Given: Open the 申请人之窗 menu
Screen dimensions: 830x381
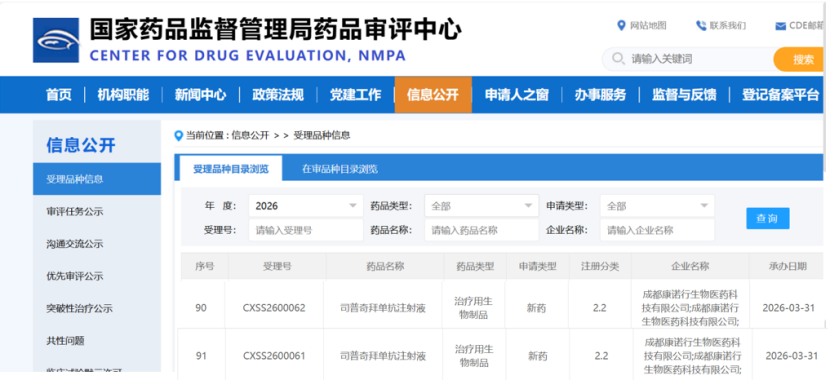Looking at the screenshot, I should click(517, 95).
